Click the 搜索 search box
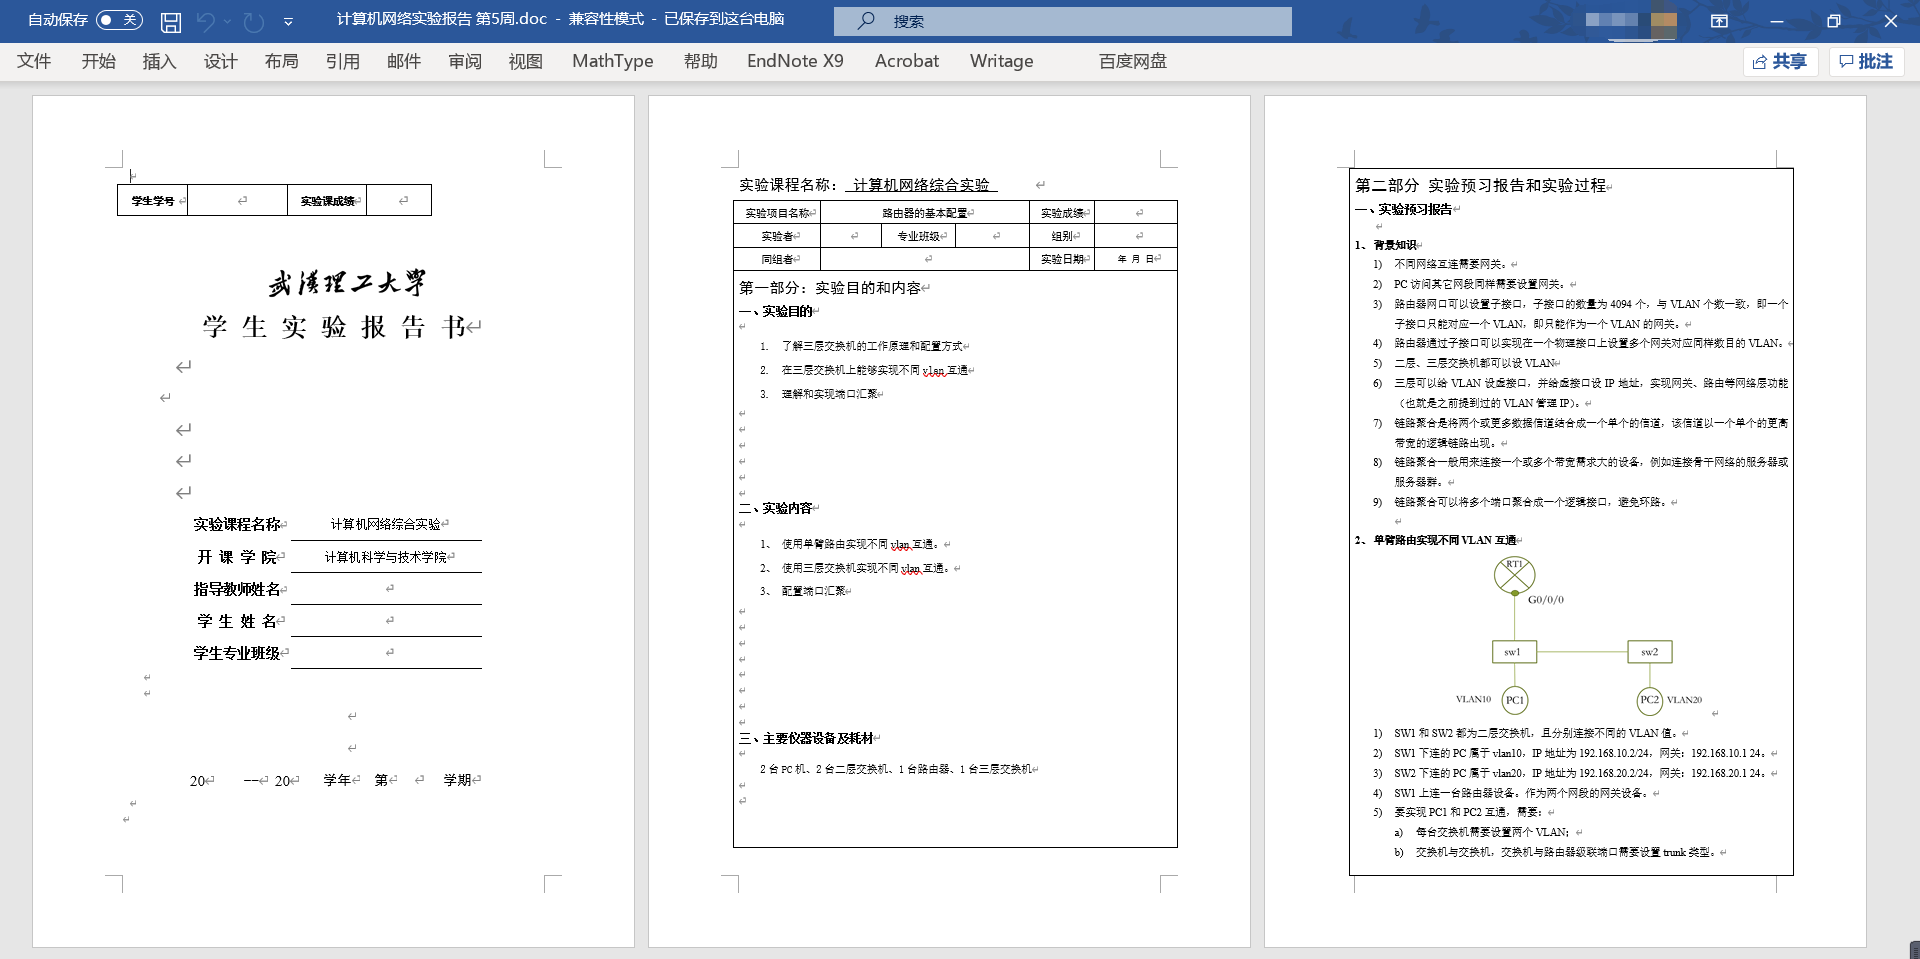The width and height of the screenshot is (1920, 959). coord(1062,21)
